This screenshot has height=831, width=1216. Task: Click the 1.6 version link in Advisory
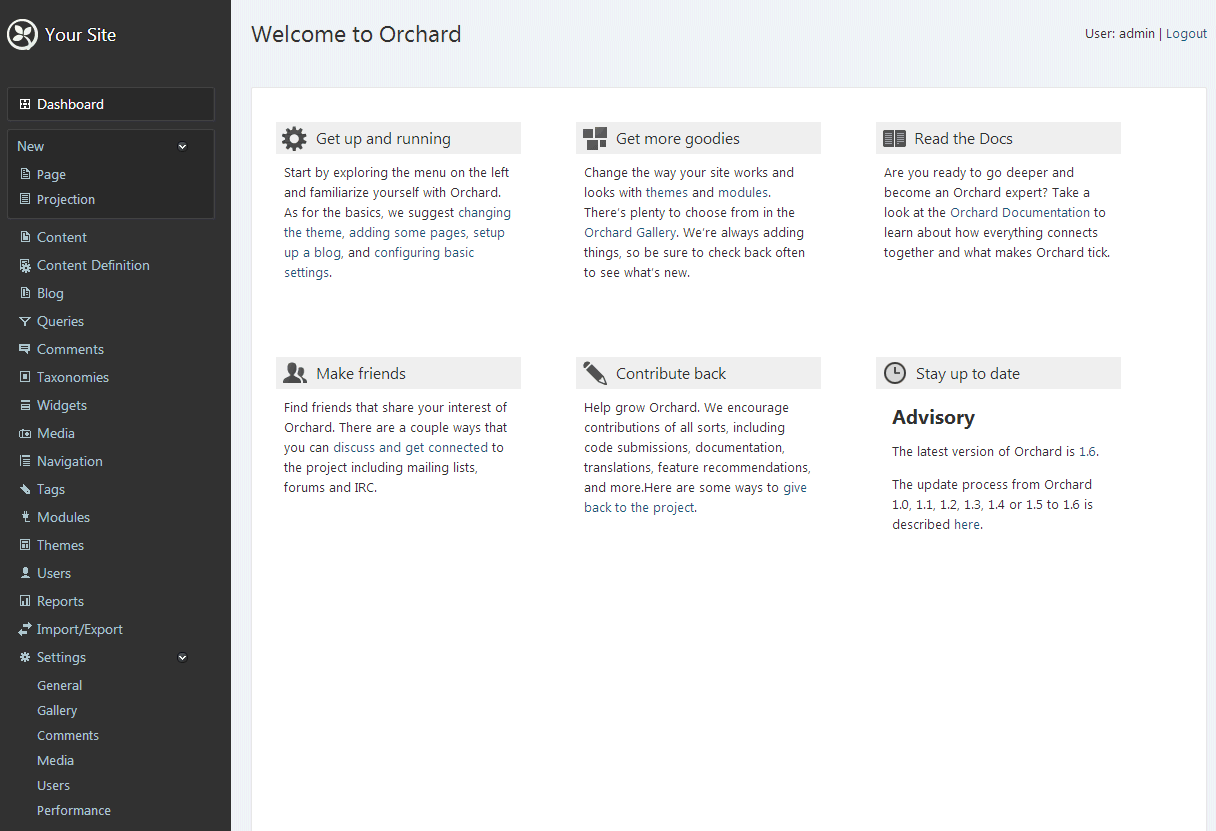pos(1087,451)
